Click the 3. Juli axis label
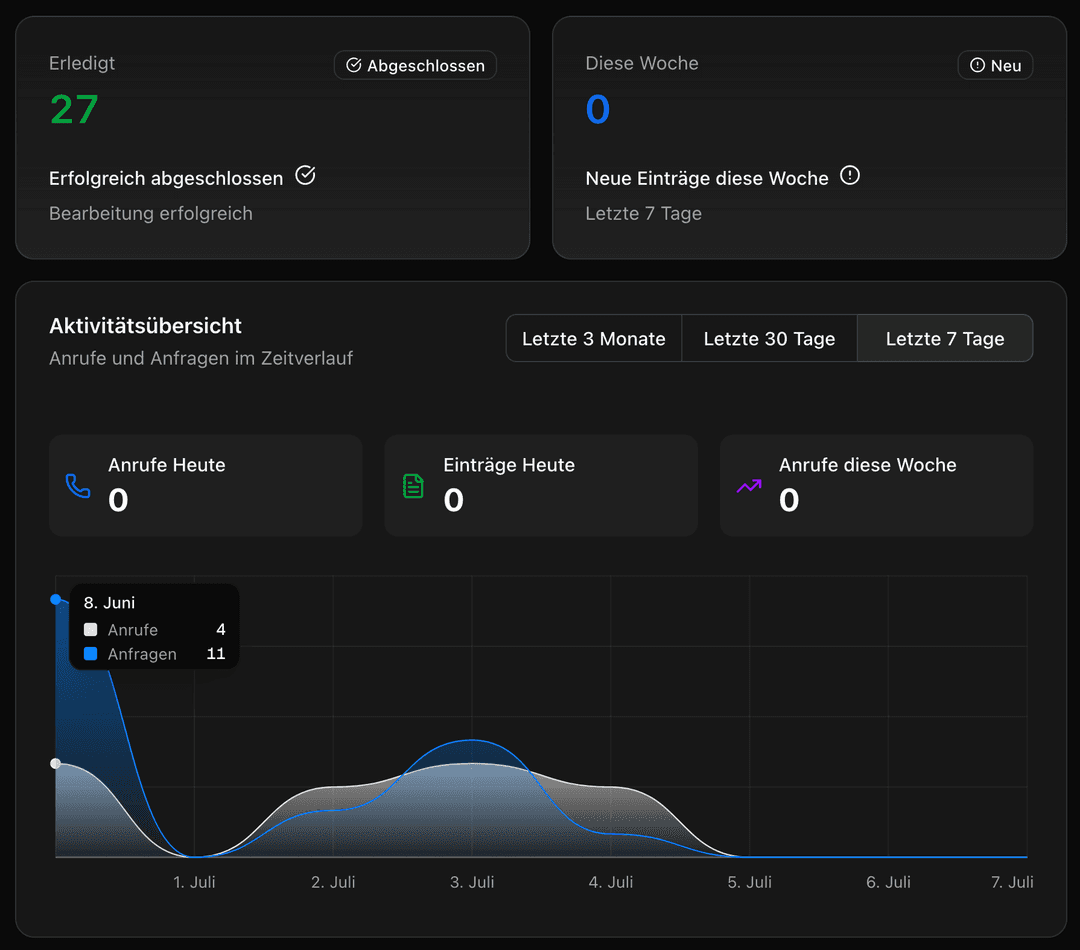Image resolution: width=1080 pixels, height=950 pixels. pyautogui.click(x=472, y=882)
